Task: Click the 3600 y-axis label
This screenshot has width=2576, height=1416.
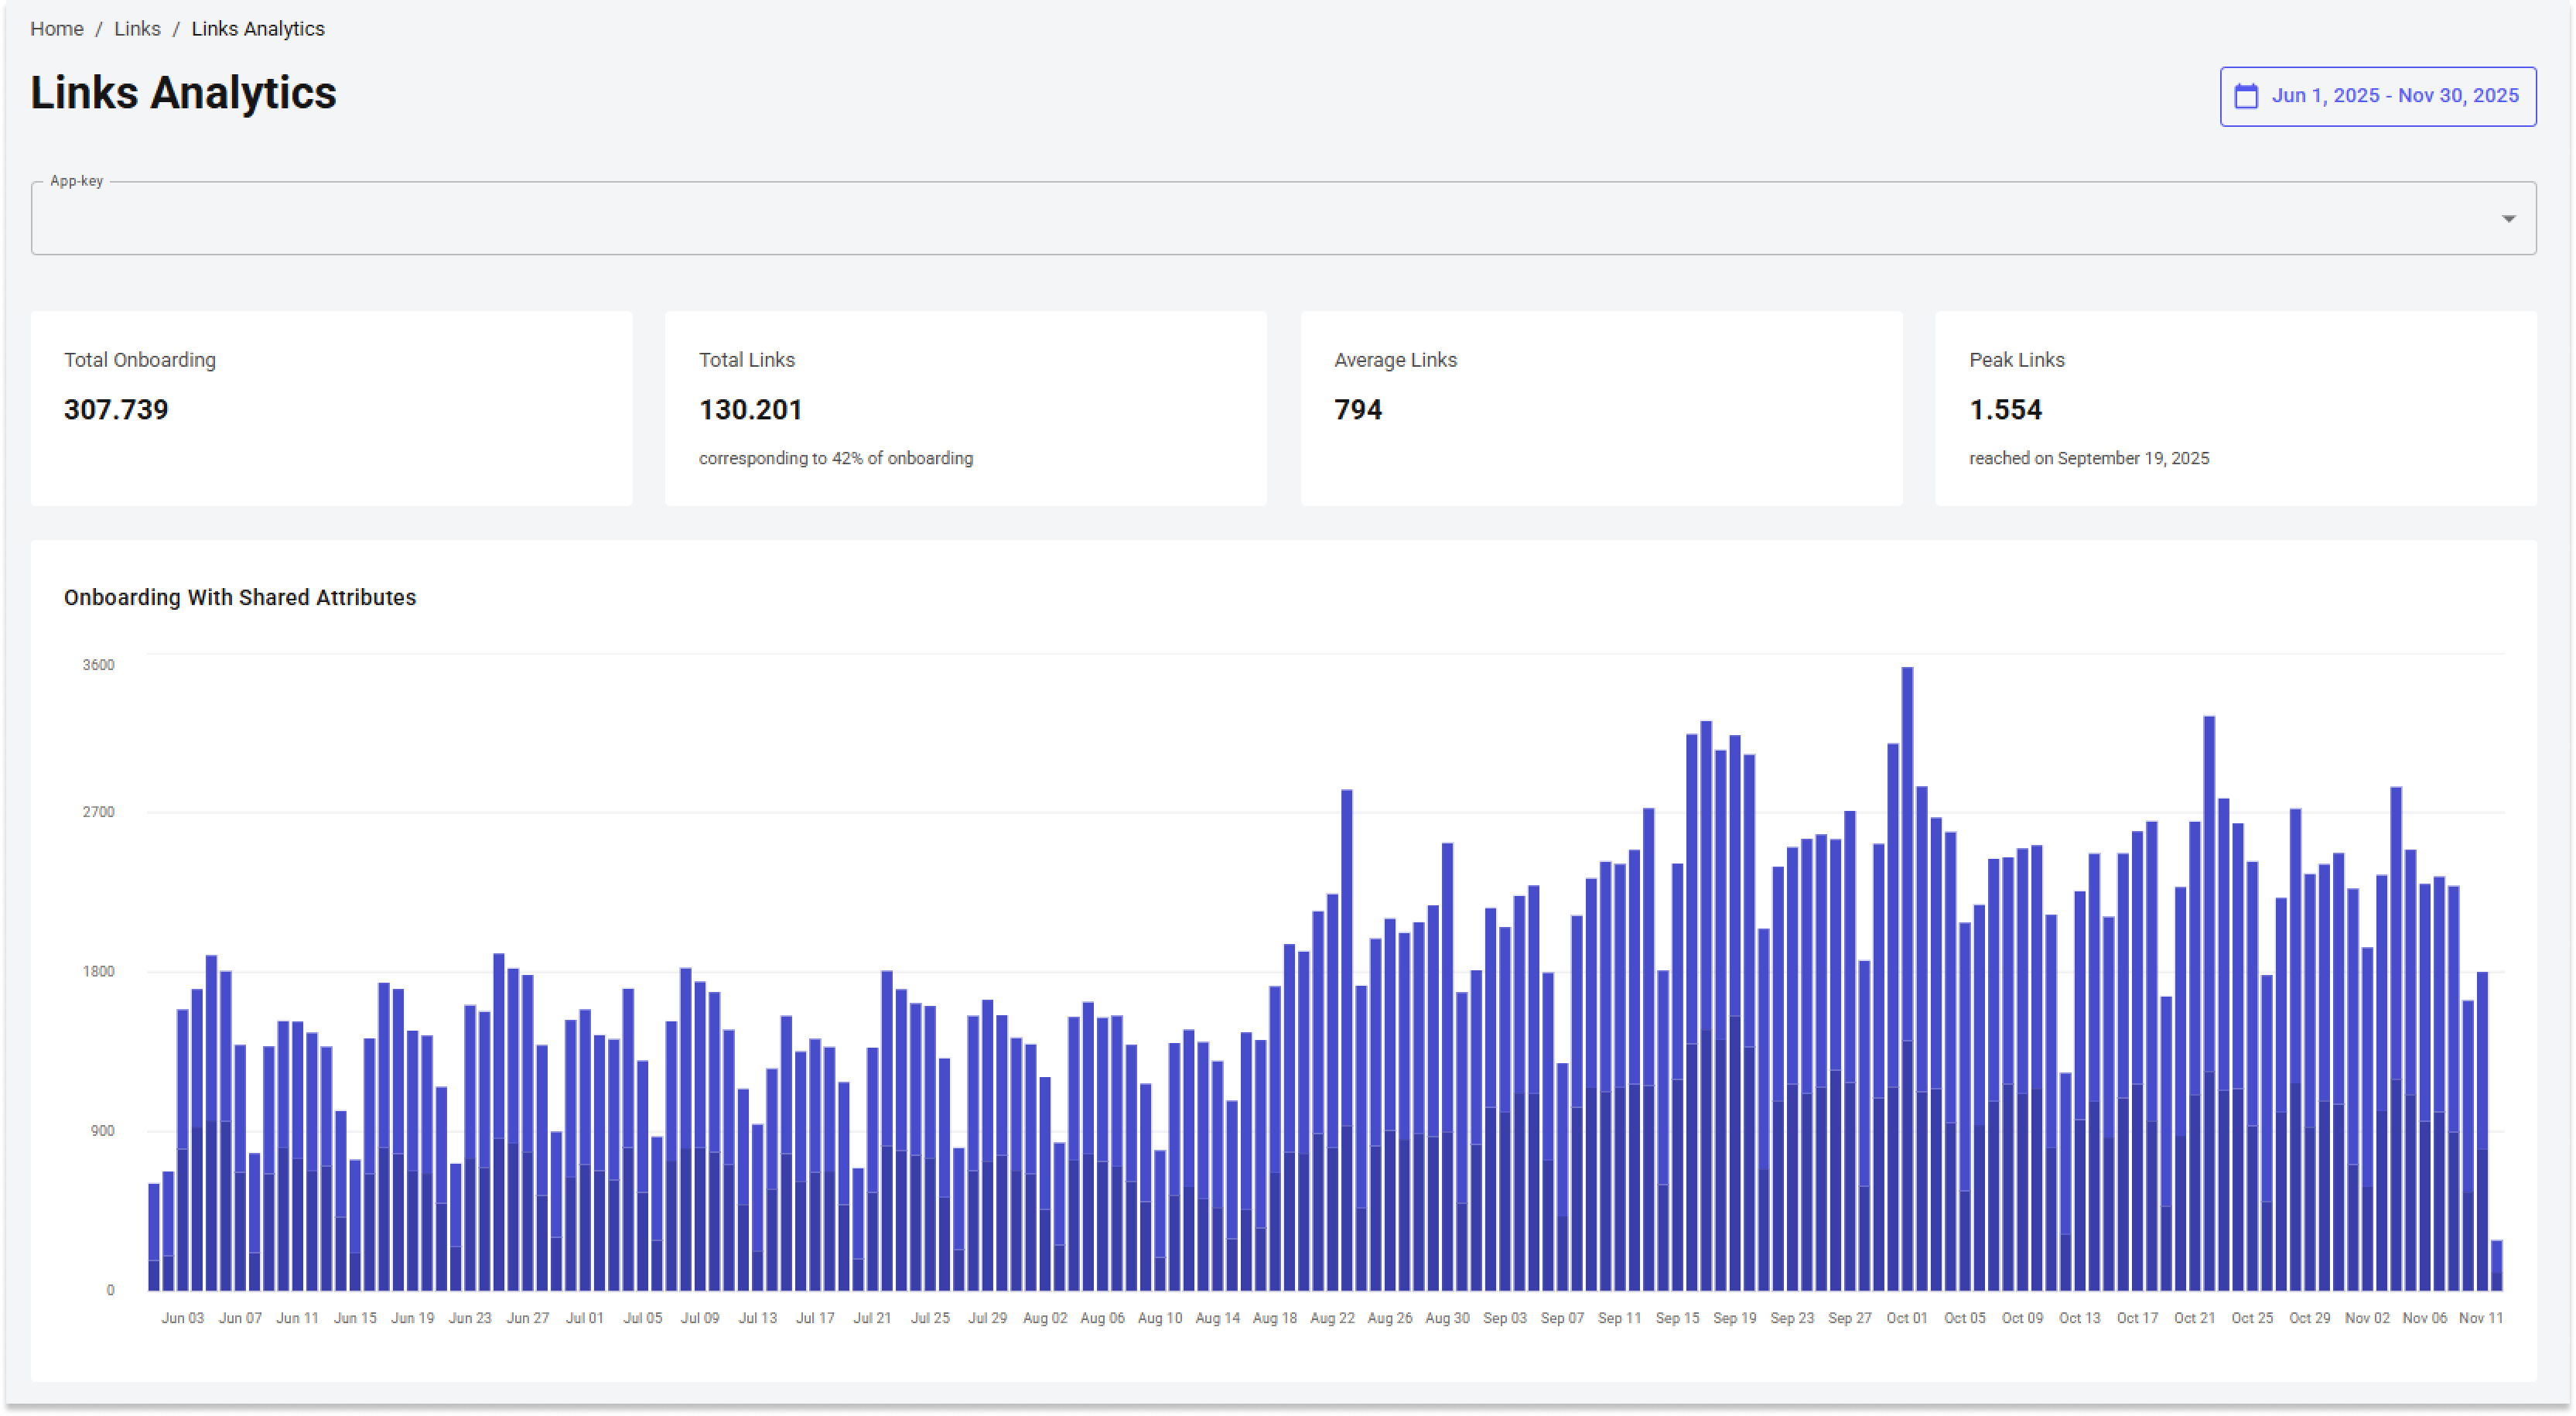Action: 98,665
